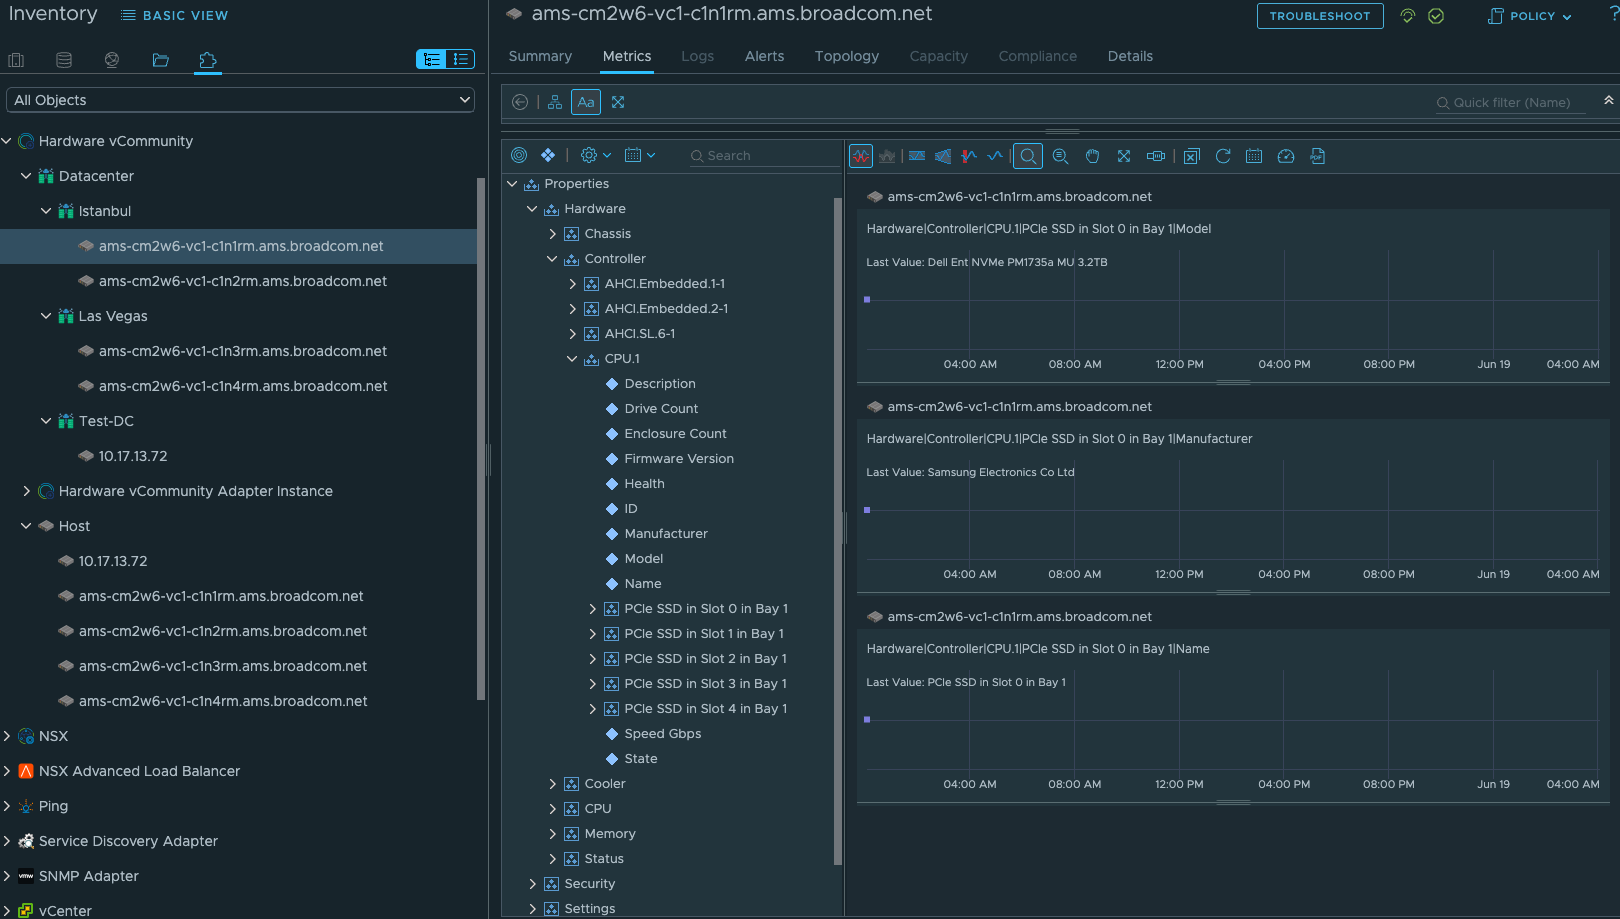Expand the NSX Advanced Load Balancer node
Screen dimensions: 1620x919
coord(7,771)
